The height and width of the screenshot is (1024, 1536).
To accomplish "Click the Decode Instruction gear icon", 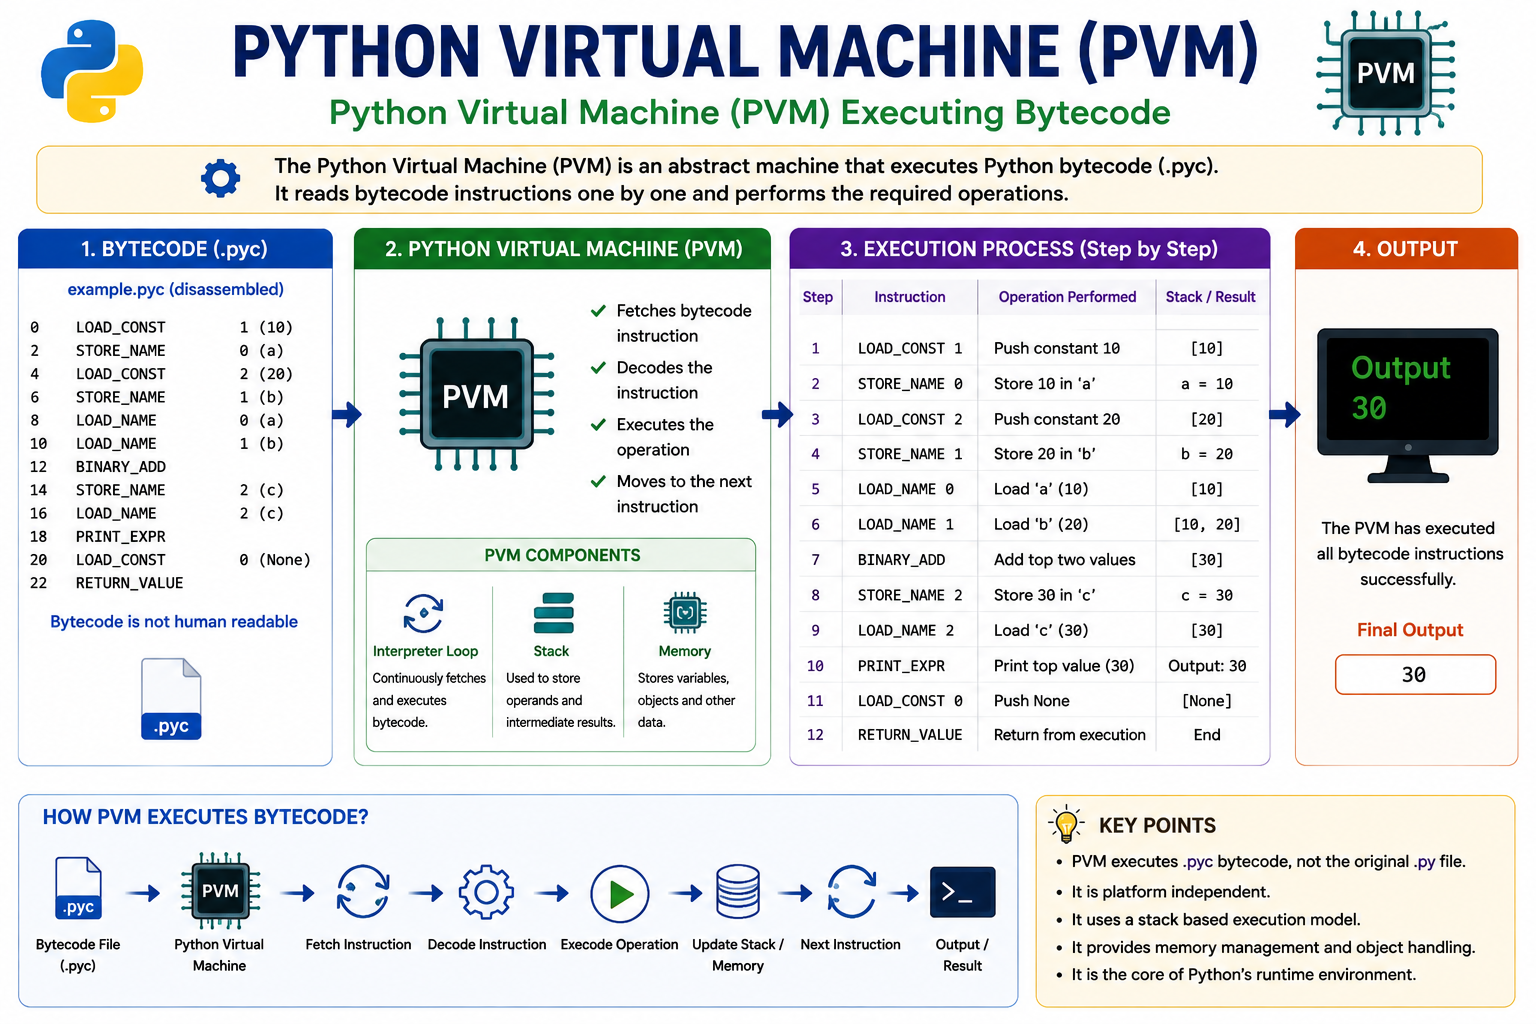I will 486,892.
